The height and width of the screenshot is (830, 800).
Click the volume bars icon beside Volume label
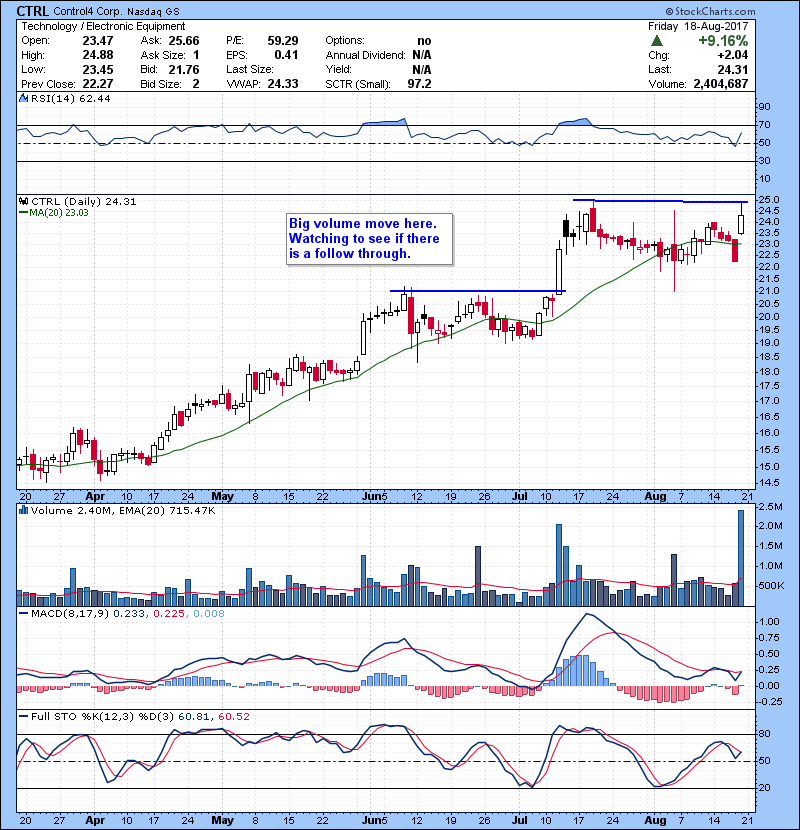click(23, 510)
